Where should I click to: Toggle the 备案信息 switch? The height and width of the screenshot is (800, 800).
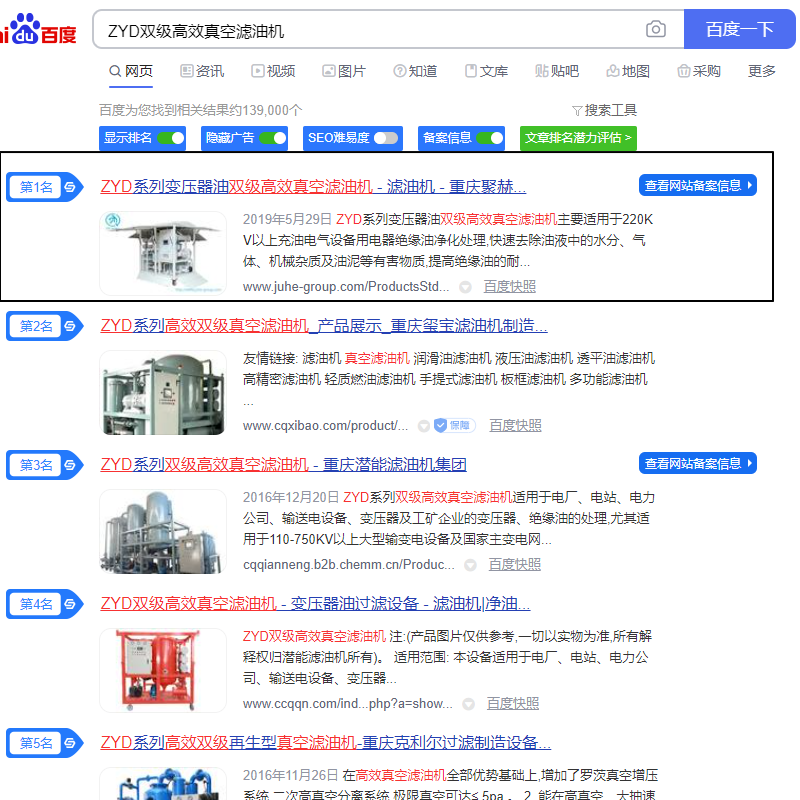coord(490,138)
